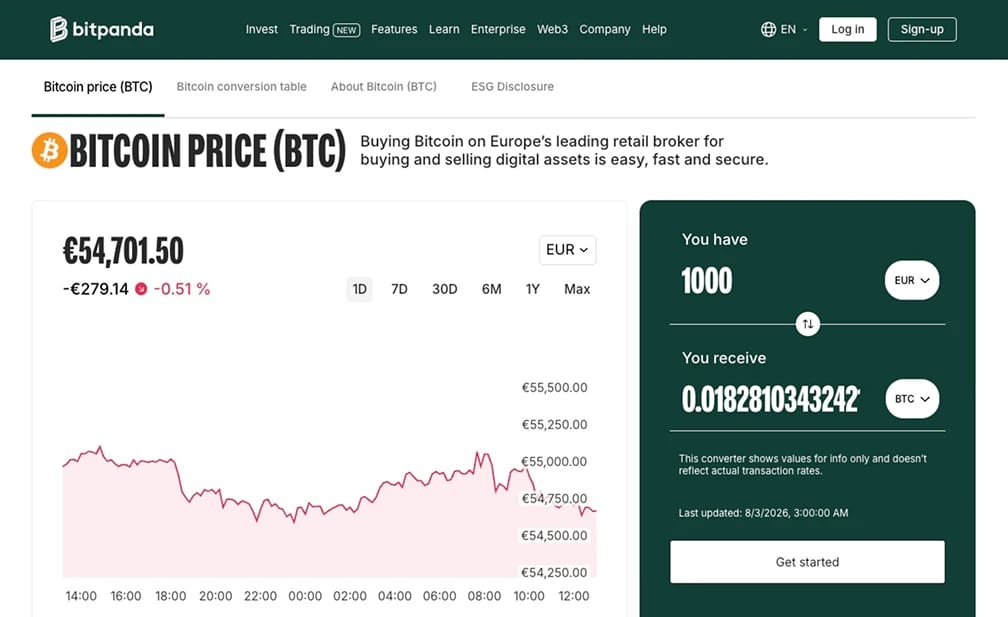Click the Last updated timestamp text
The height and width of the screenshot is (617, 1008).
coord(763,513)
